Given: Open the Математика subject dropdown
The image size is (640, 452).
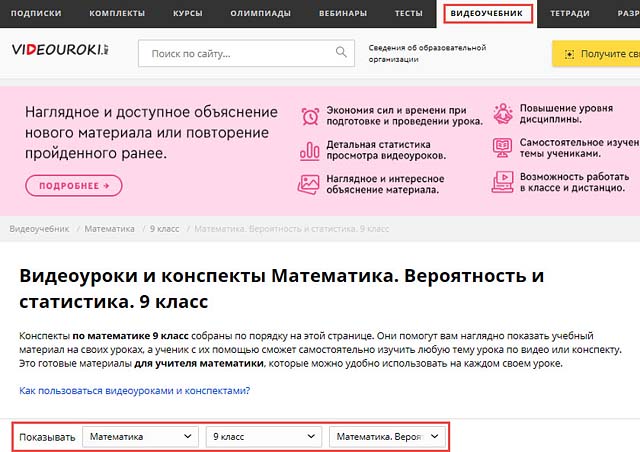Looking at the screenshot, I should tap(141, 437).
